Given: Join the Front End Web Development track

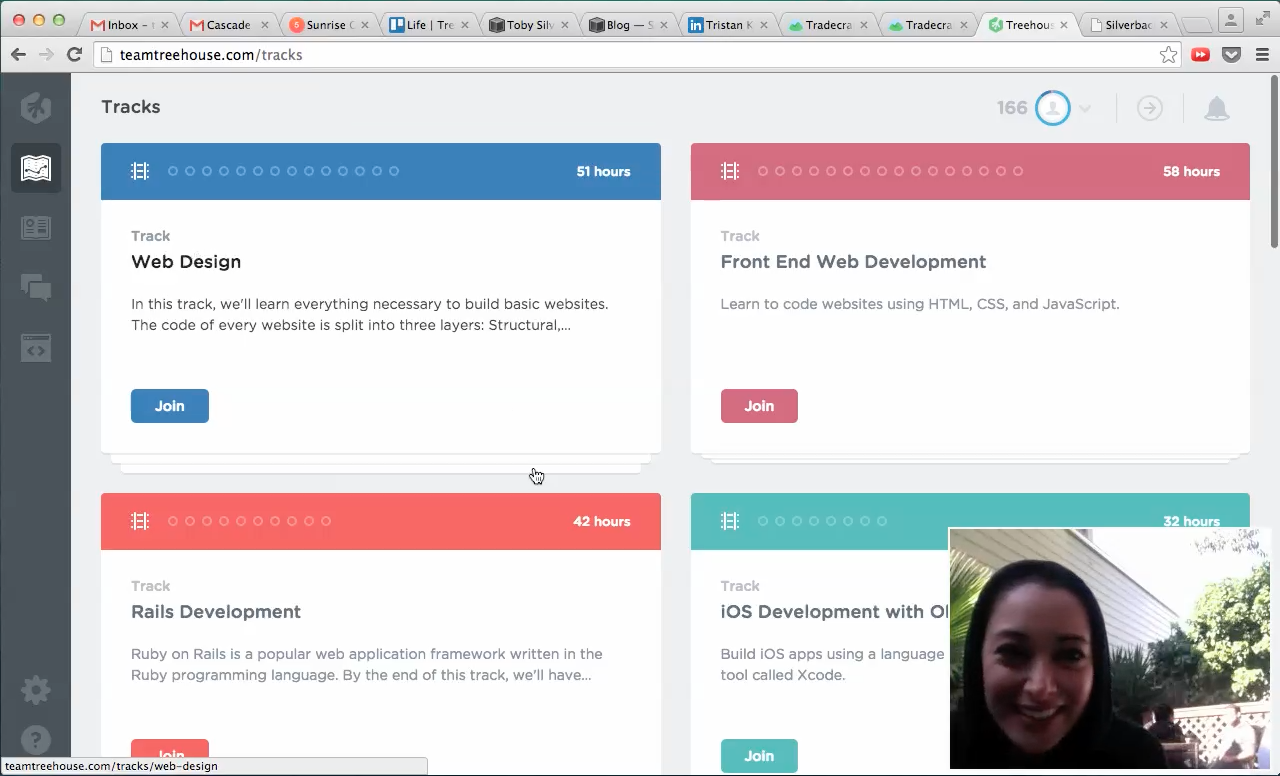Looking at the screenshot, I should pyautogui.click(x=759, y=406).
